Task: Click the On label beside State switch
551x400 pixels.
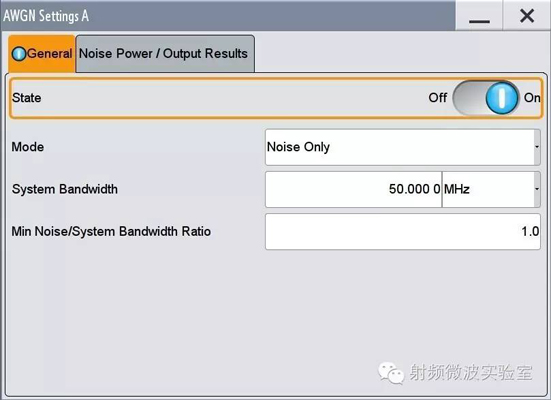Action: point(532,98)
